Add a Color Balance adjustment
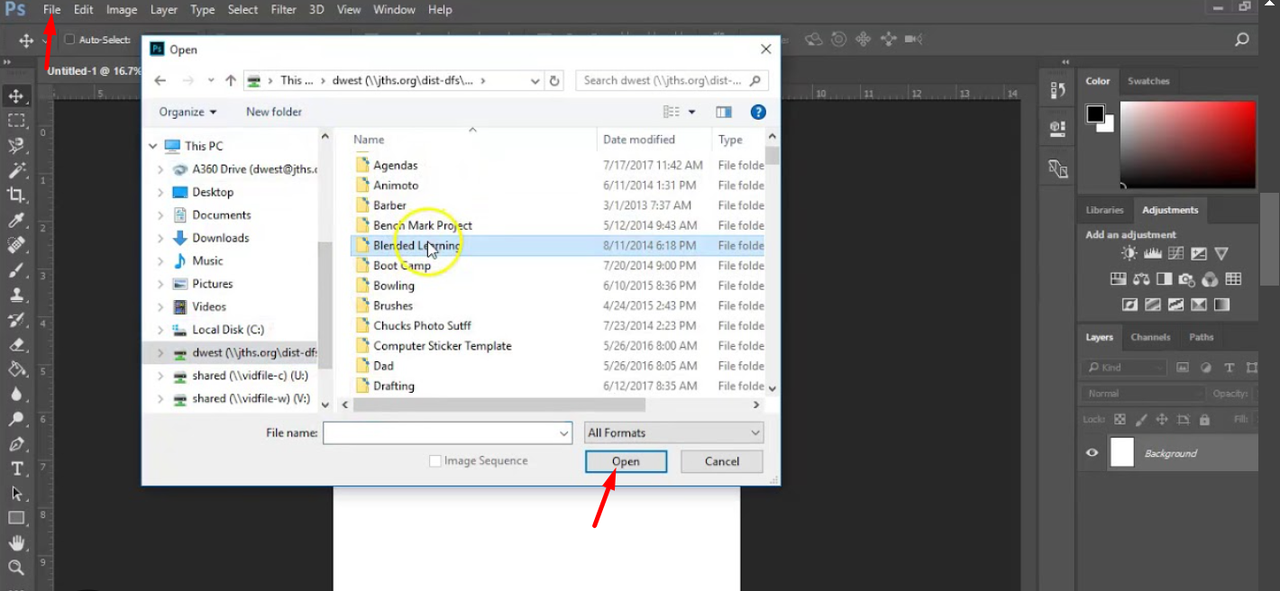The height and width of the screenshot is (591, 1280). coord(1141,279)
